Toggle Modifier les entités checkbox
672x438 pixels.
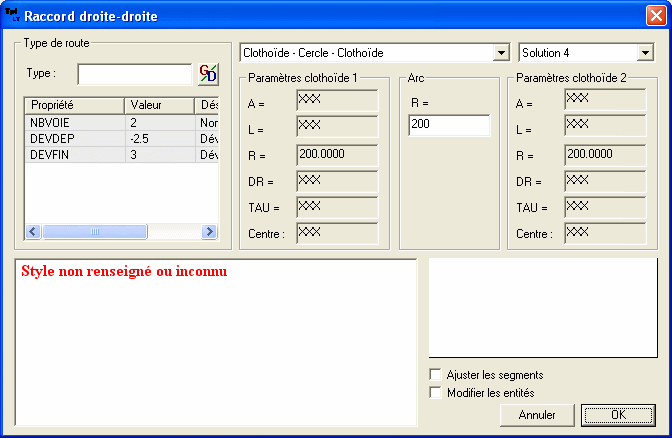click(435, 393)
